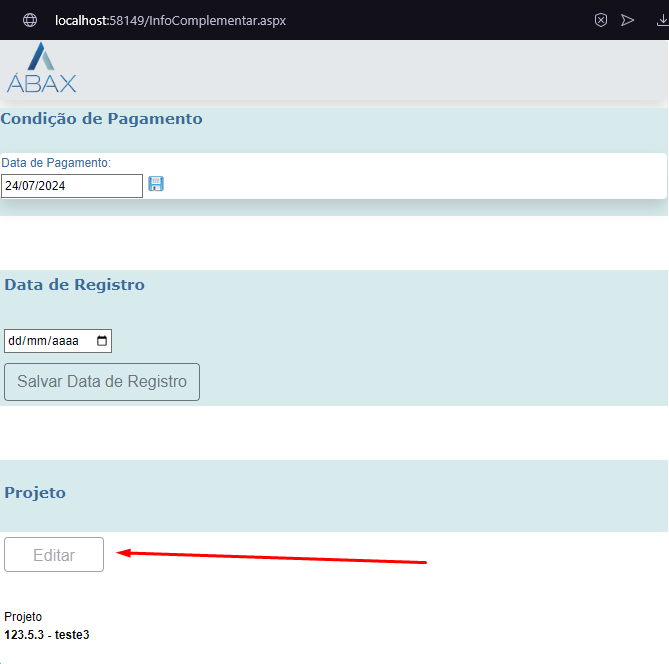
Task: Click the Data de Pagamento label
Action: coord(56,162)
